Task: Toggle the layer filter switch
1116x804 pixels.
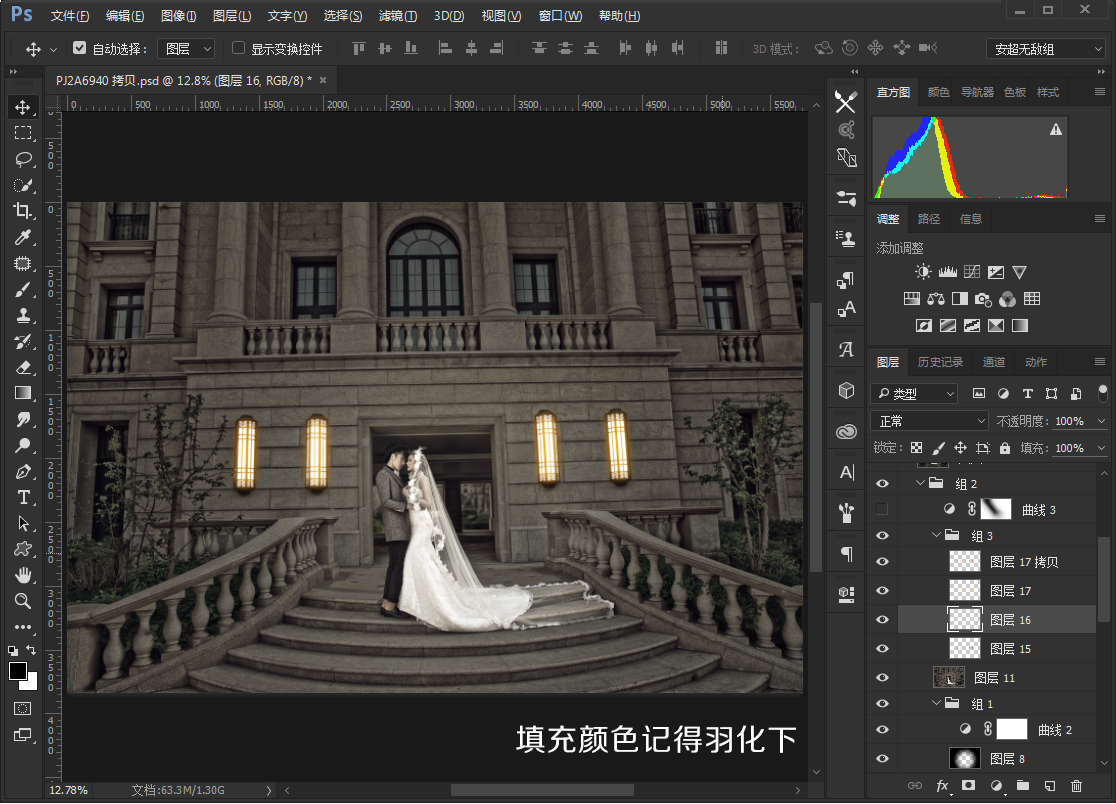Action: (x=1102, y=393)
